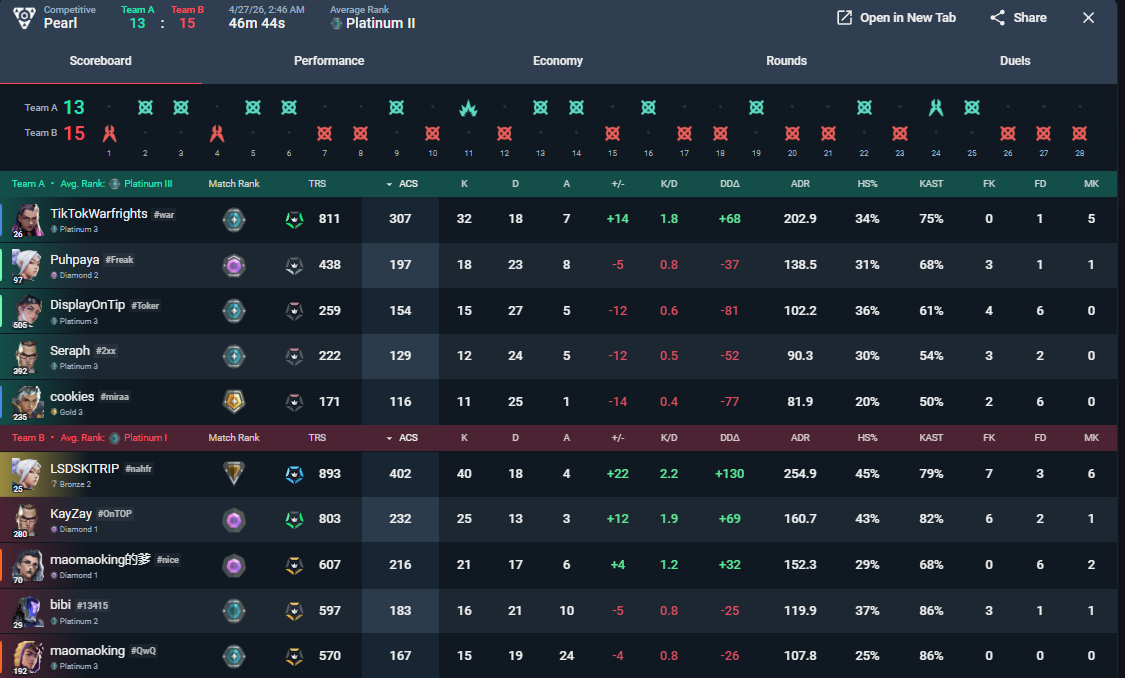Viewport: 1125px width, 678px height.
Task: Click LSDSKITRIP's Bronze match rank icon
Action: (234, 474)
